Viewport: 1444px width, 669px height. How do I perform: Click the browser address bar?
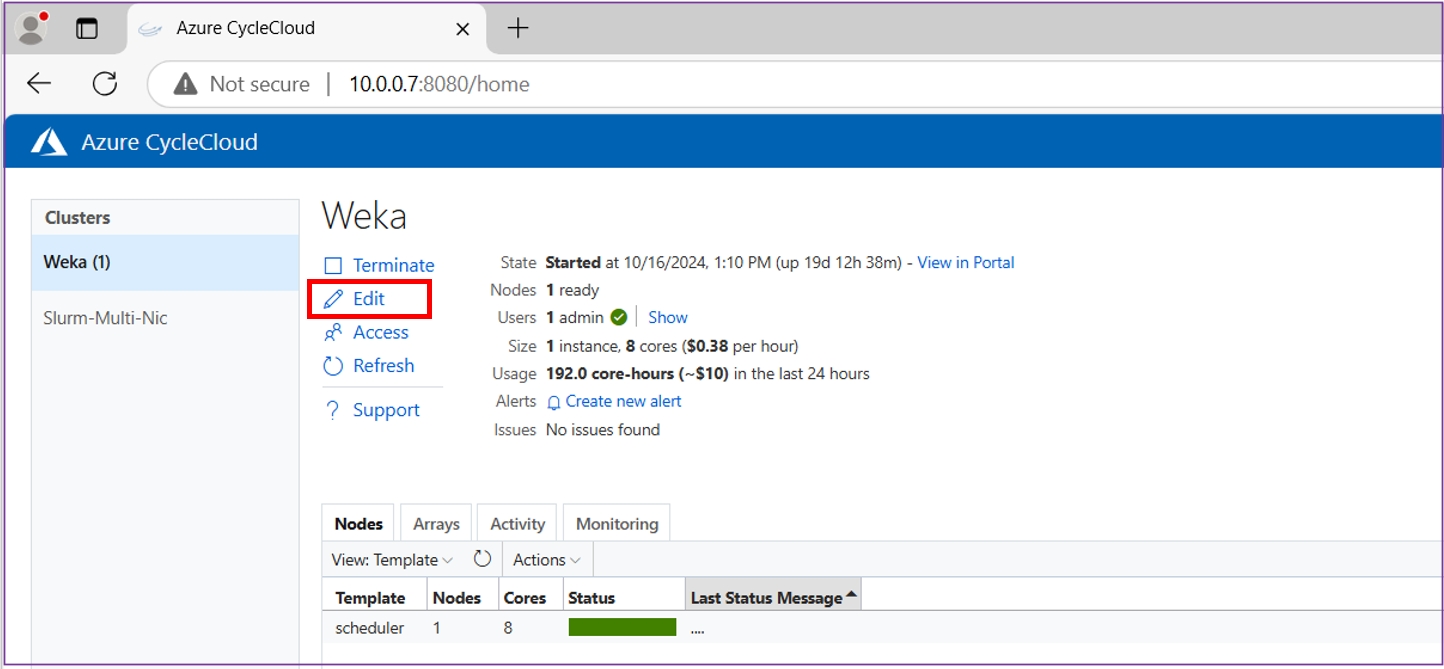(x=700, y=84)
